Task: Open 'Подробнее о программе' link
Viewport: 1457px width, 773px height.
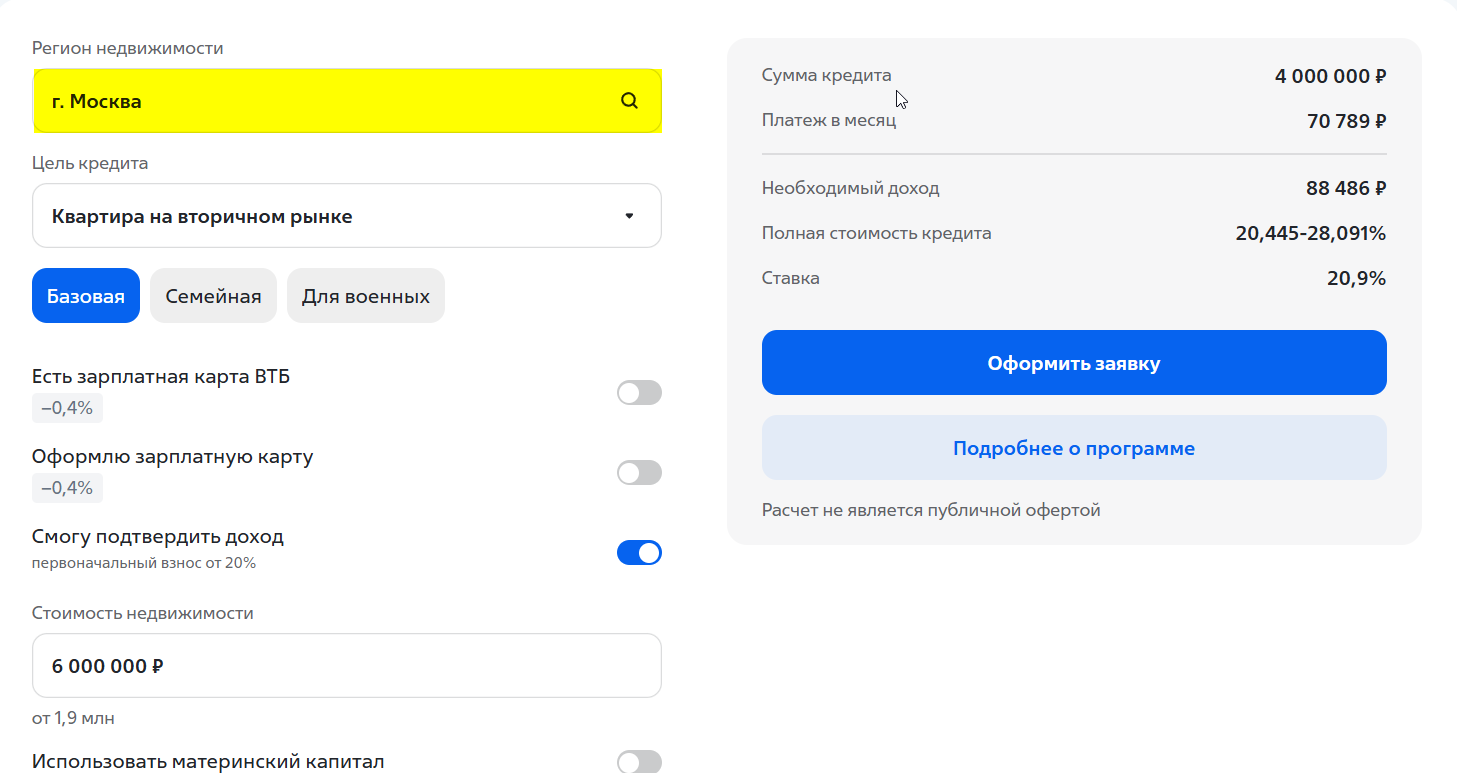Action: (x=1073, y=447)
